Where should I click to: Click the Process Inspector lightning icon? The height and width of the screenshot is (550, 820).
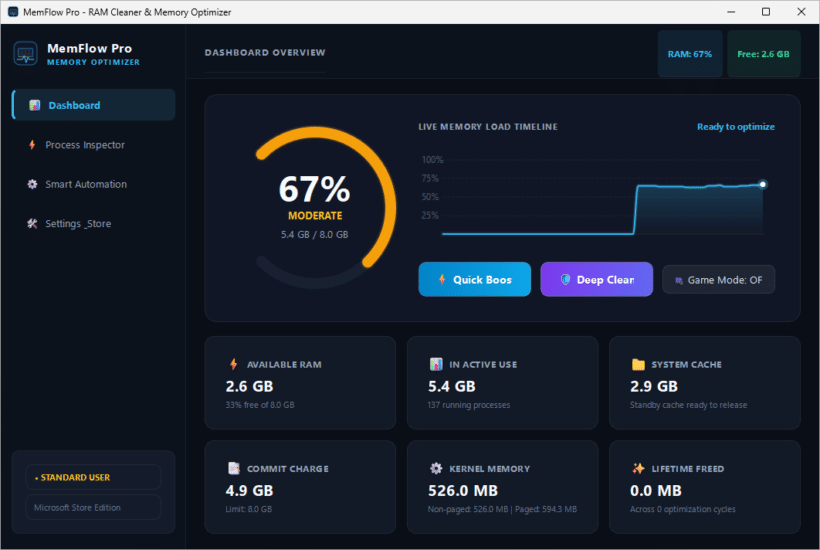pyautogui.click(x=32, y=145)
